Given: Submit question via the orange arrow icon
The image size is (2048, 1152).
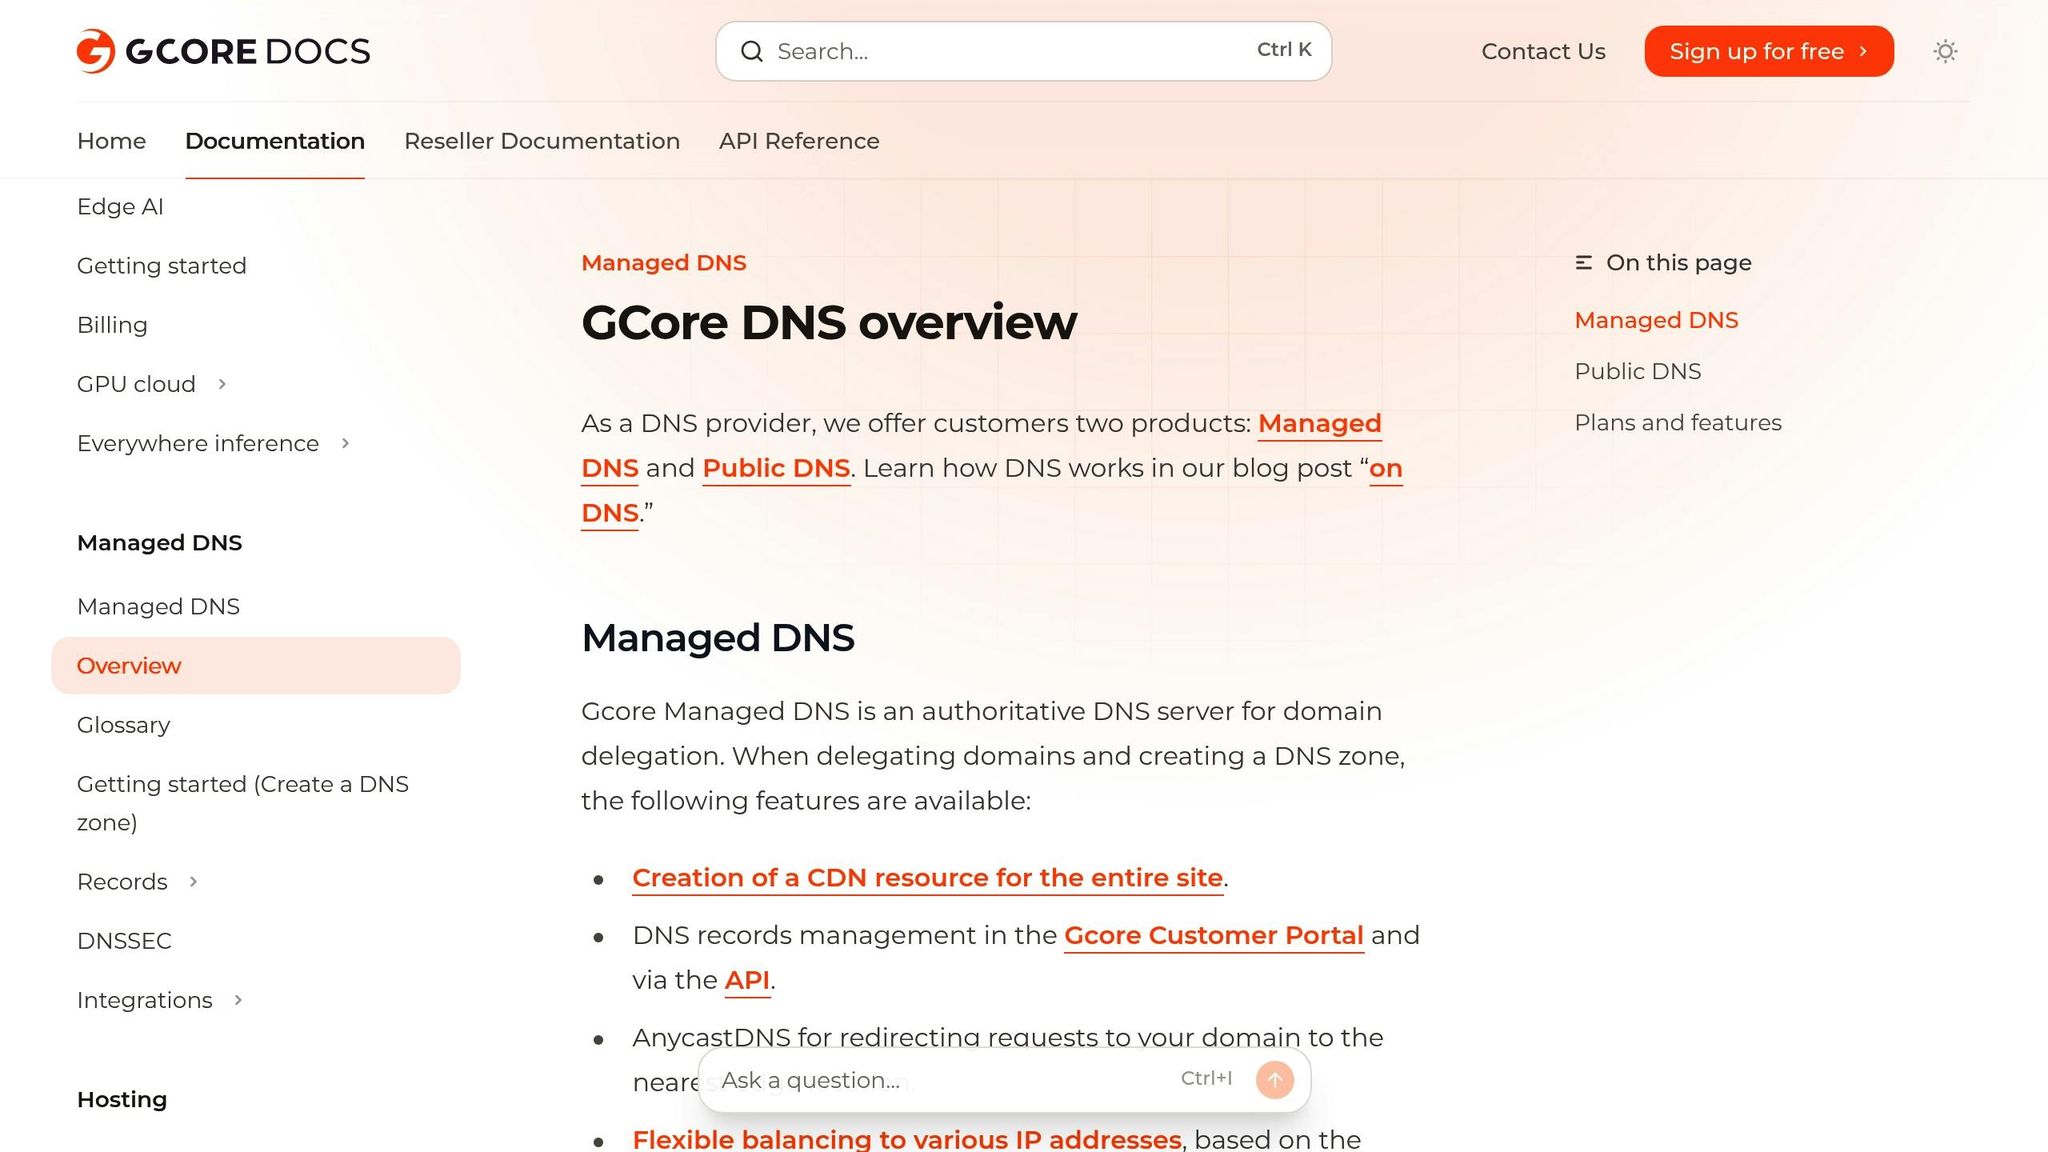Looking at the screenshot, I should 1274,1079.
